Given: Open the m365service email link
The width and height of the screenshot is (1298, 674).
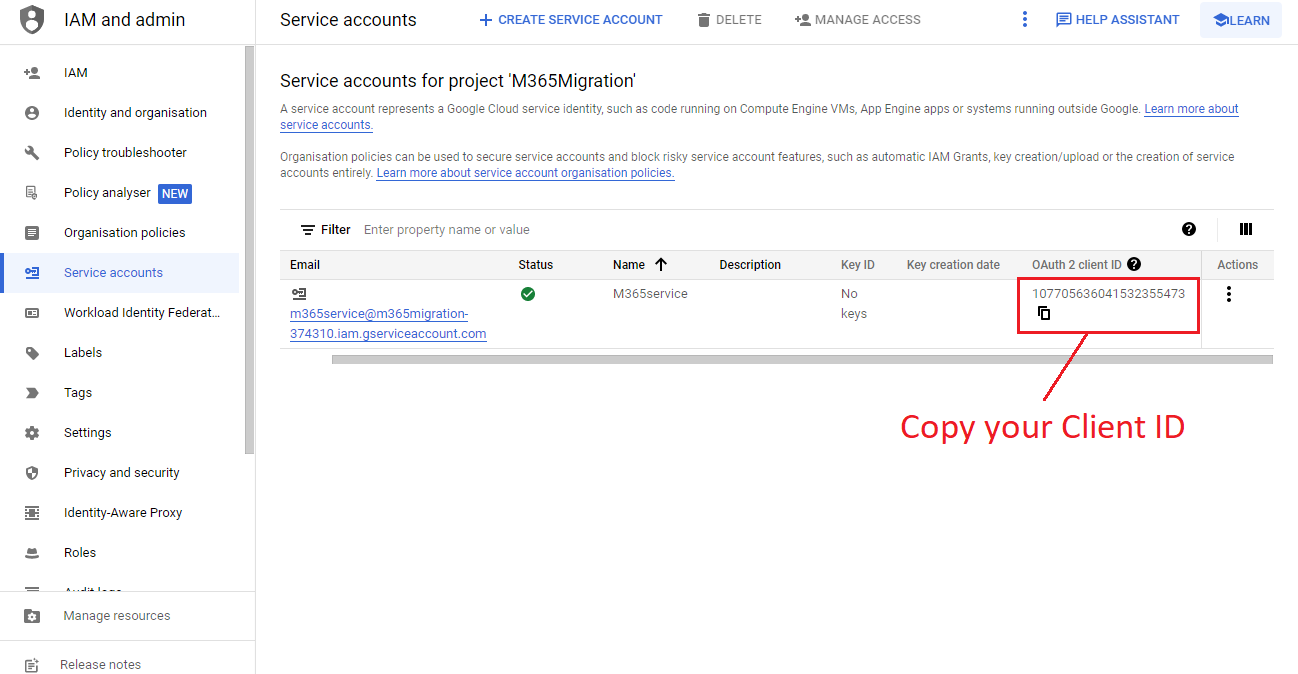Looking at the screenshot, I should 388,324.
